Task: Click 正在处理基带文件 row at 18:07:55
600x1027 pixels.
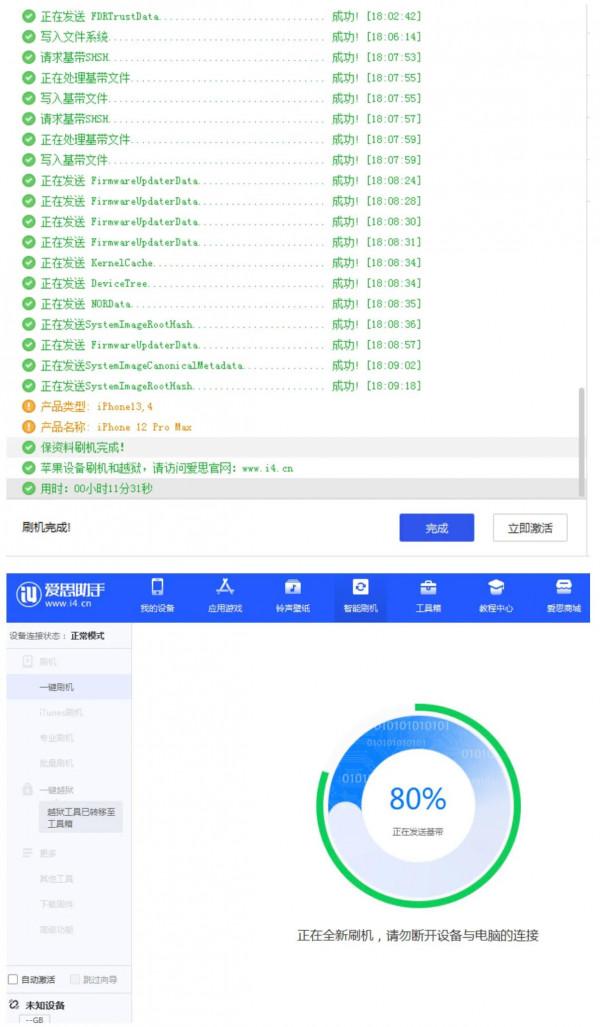Action: click(x=221, y=77)
